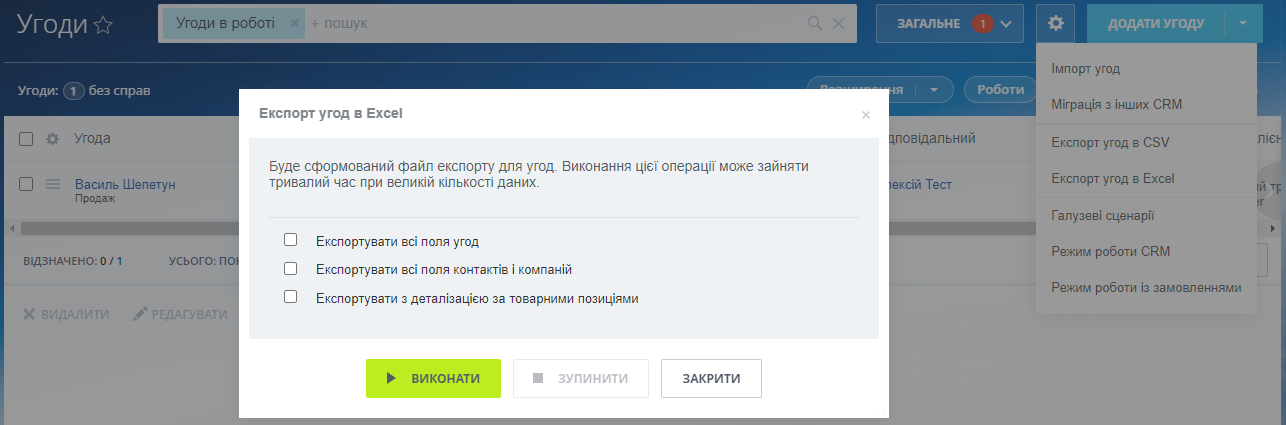Viewport: 1286px width, 425px height.
Task: Open the row menu for Василь Шепетун
Action: pos(53,185)
